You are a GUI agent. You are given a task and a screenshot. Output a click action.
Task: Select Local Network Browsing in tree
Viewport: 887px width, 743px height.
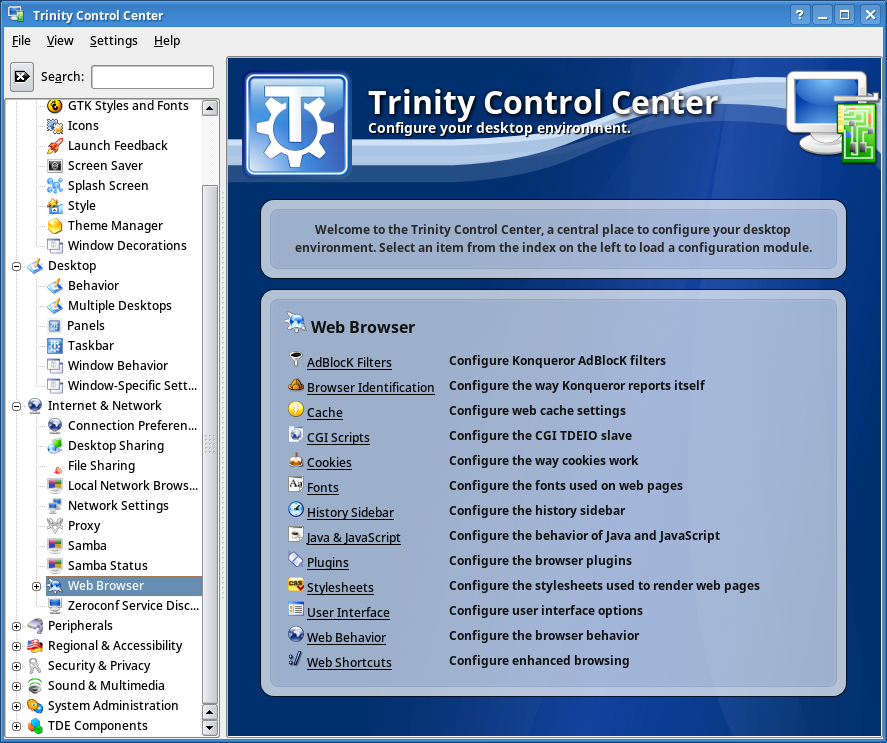(133, 486)
